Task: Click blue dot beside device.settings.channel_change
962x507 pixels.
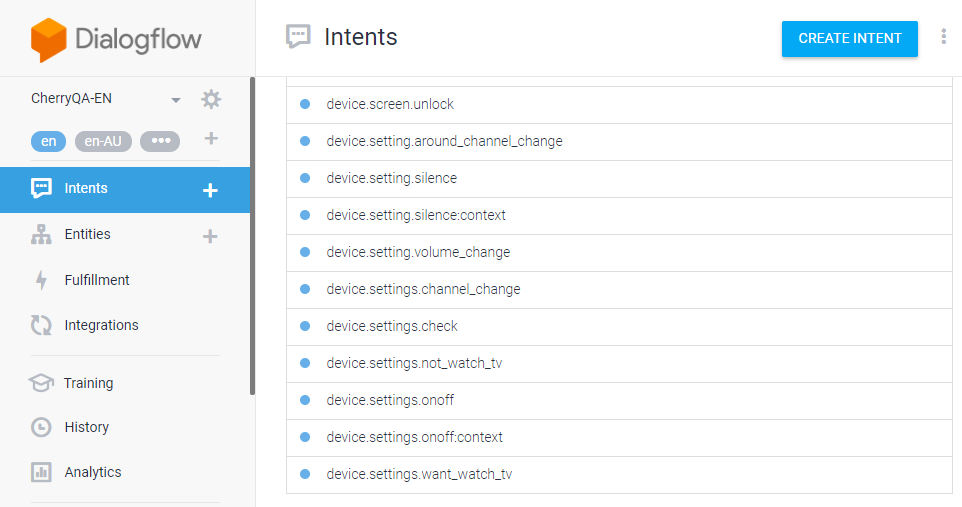Action: click(x=305, y=289)
